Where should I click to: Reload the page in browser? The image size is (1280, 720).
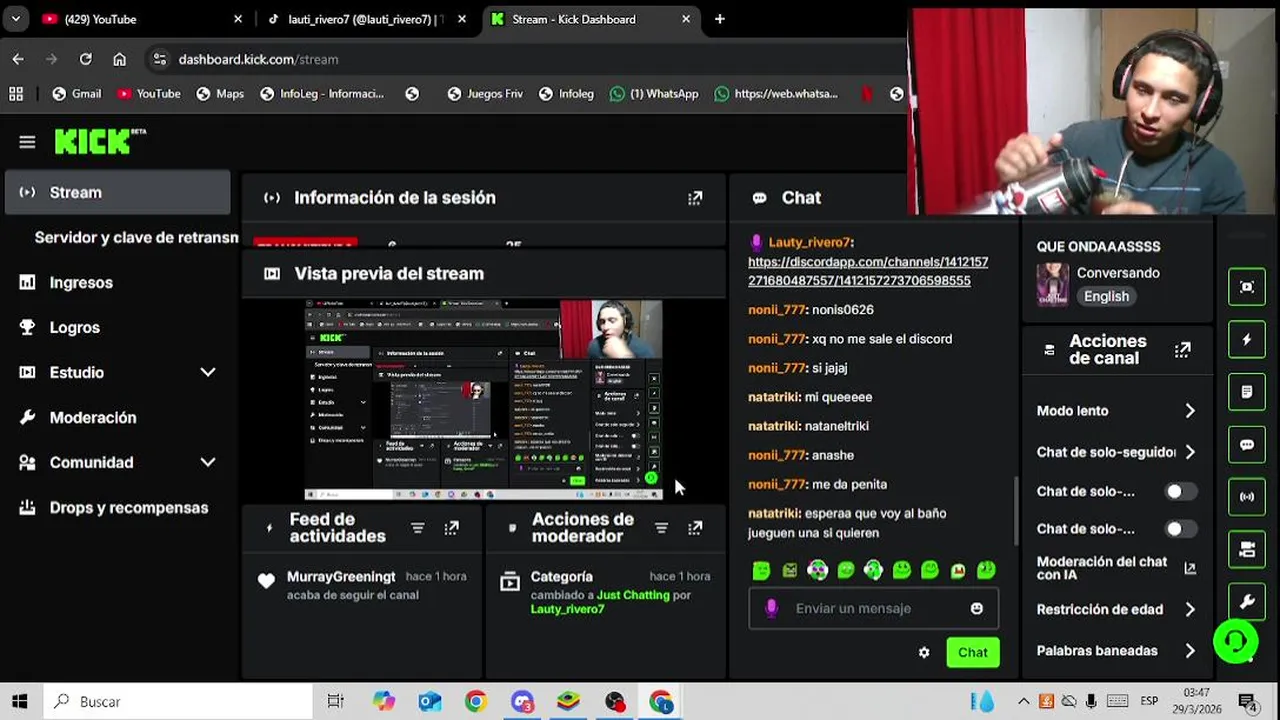[86, 59]
